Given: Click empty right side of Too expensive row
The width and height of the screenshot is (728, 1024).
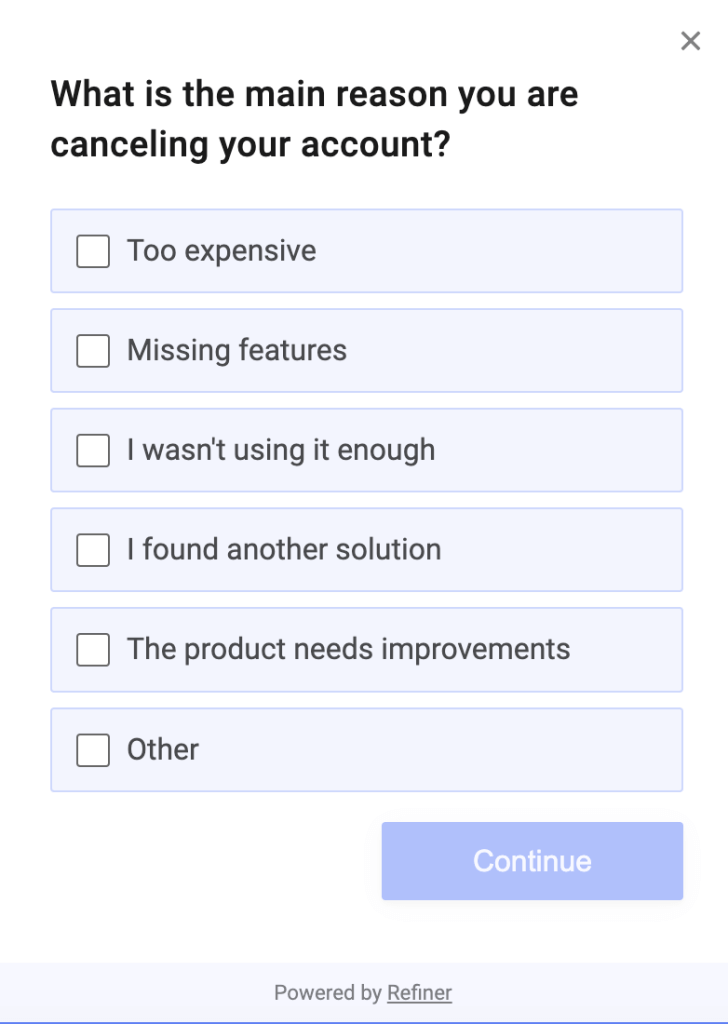Looking at the screenshot, I should coord(520,251).
